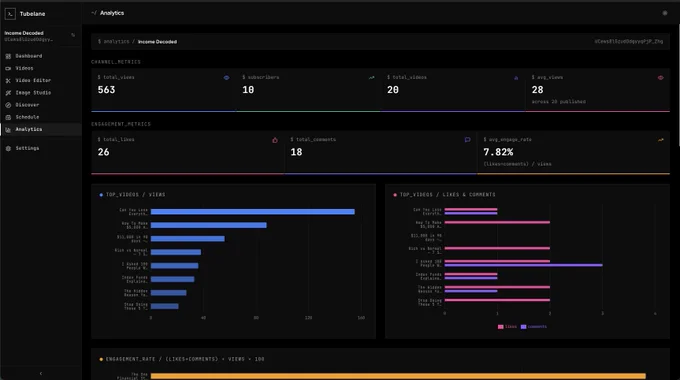Screen dimensions: 680x380
Task: Click the Tubelane terminal logo icon
Action: (x=10, y=14)
